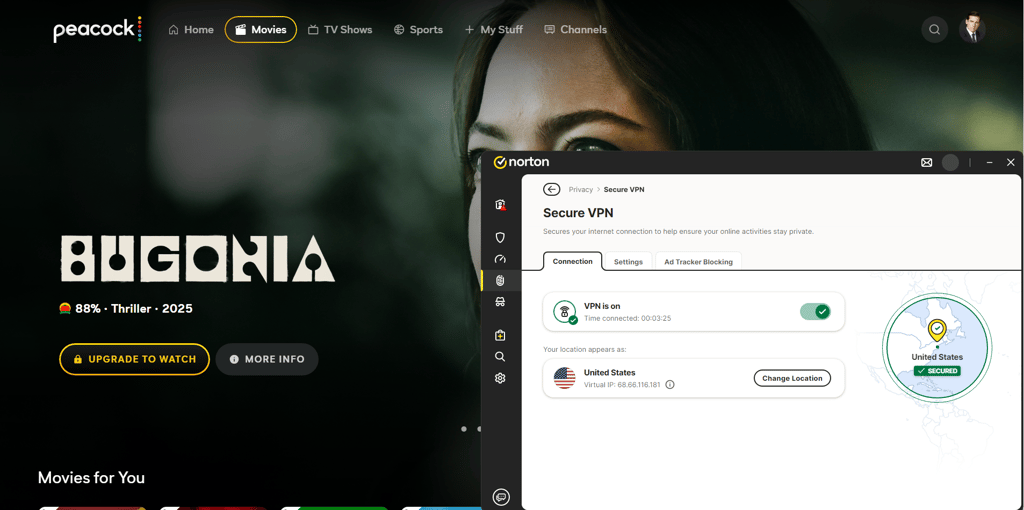This screenshot has width=1024, height=510.
Task: Open the first-aid kit icon in Norton sidebar
Action: [x=500, y=336]
